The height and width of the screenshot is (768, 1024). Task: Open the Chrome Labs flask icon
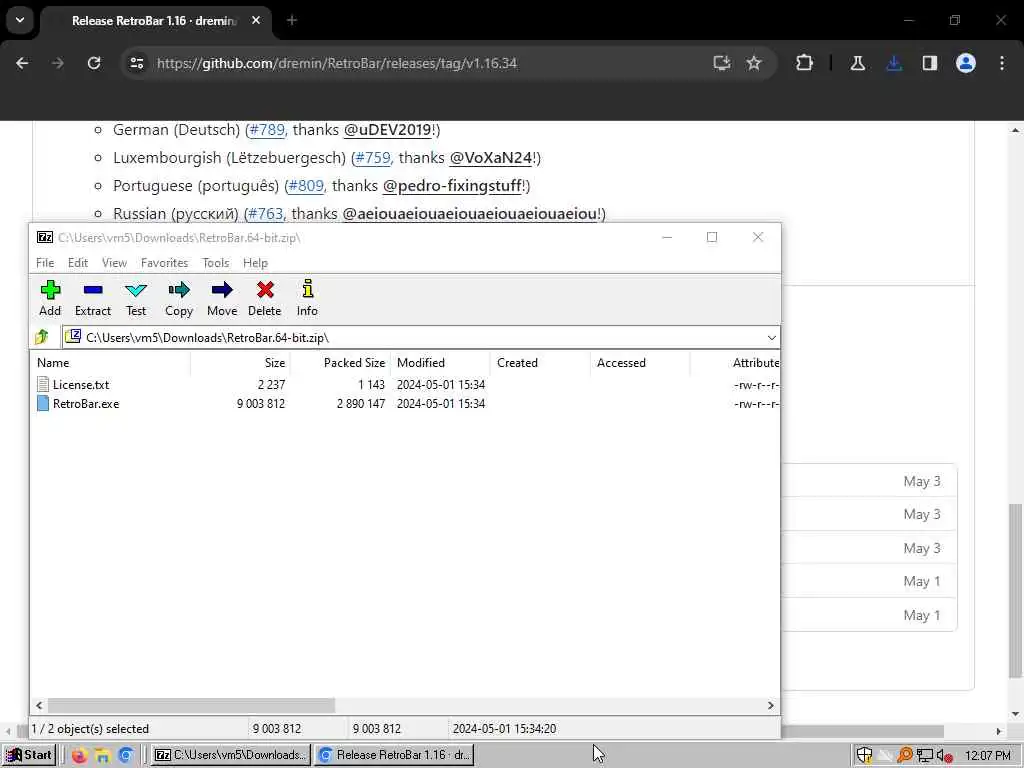(x=857, y=63)
